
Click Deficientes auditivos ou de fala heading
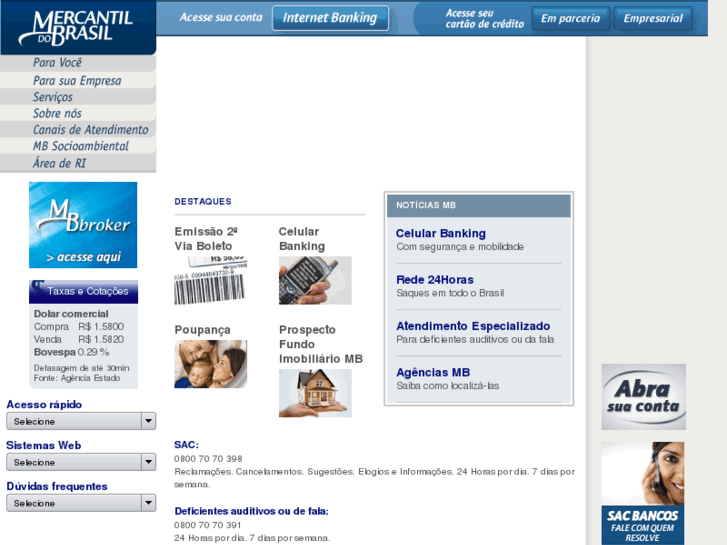[251, 511]
